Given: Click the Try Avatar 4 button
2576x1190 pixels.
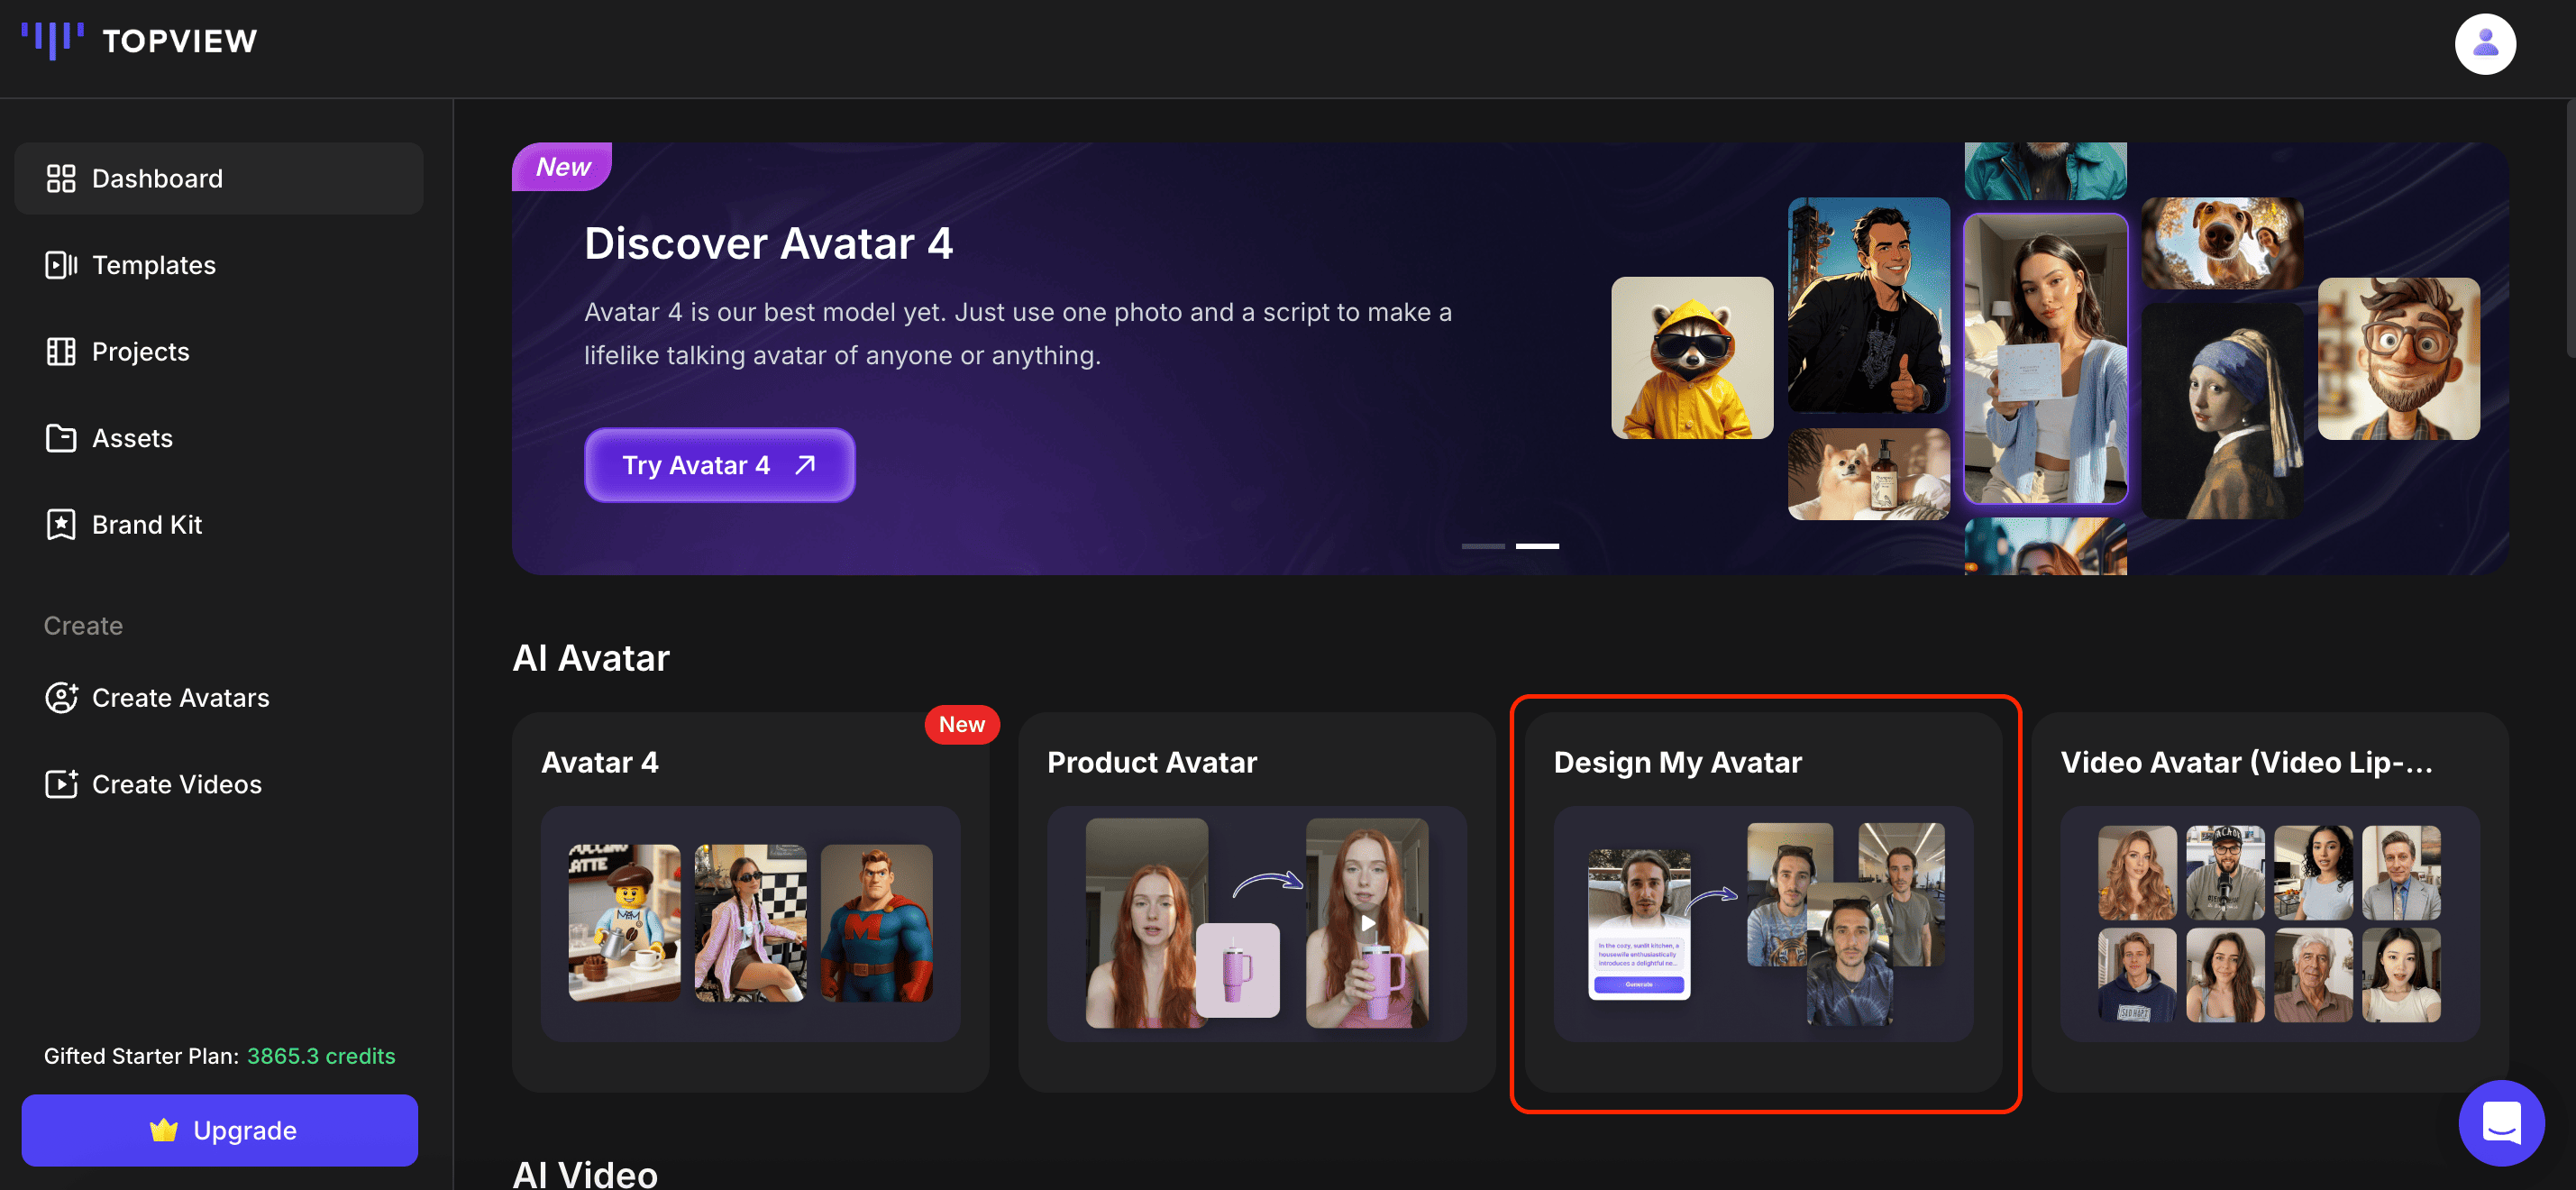Looking at the screenshot, I should [719, 464].
